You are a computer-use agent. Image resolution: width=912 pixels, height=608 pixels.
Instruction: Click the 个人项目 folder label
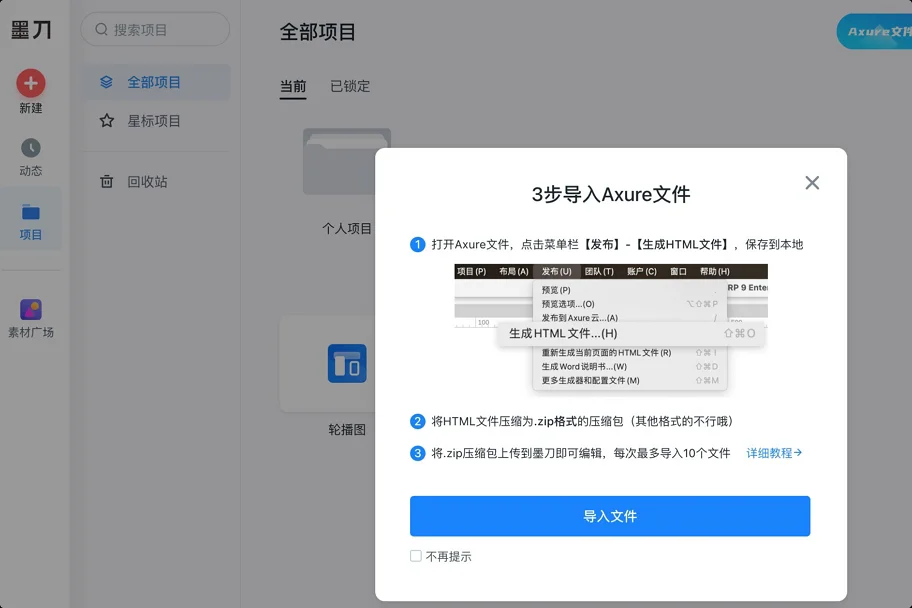coord(347,228)
